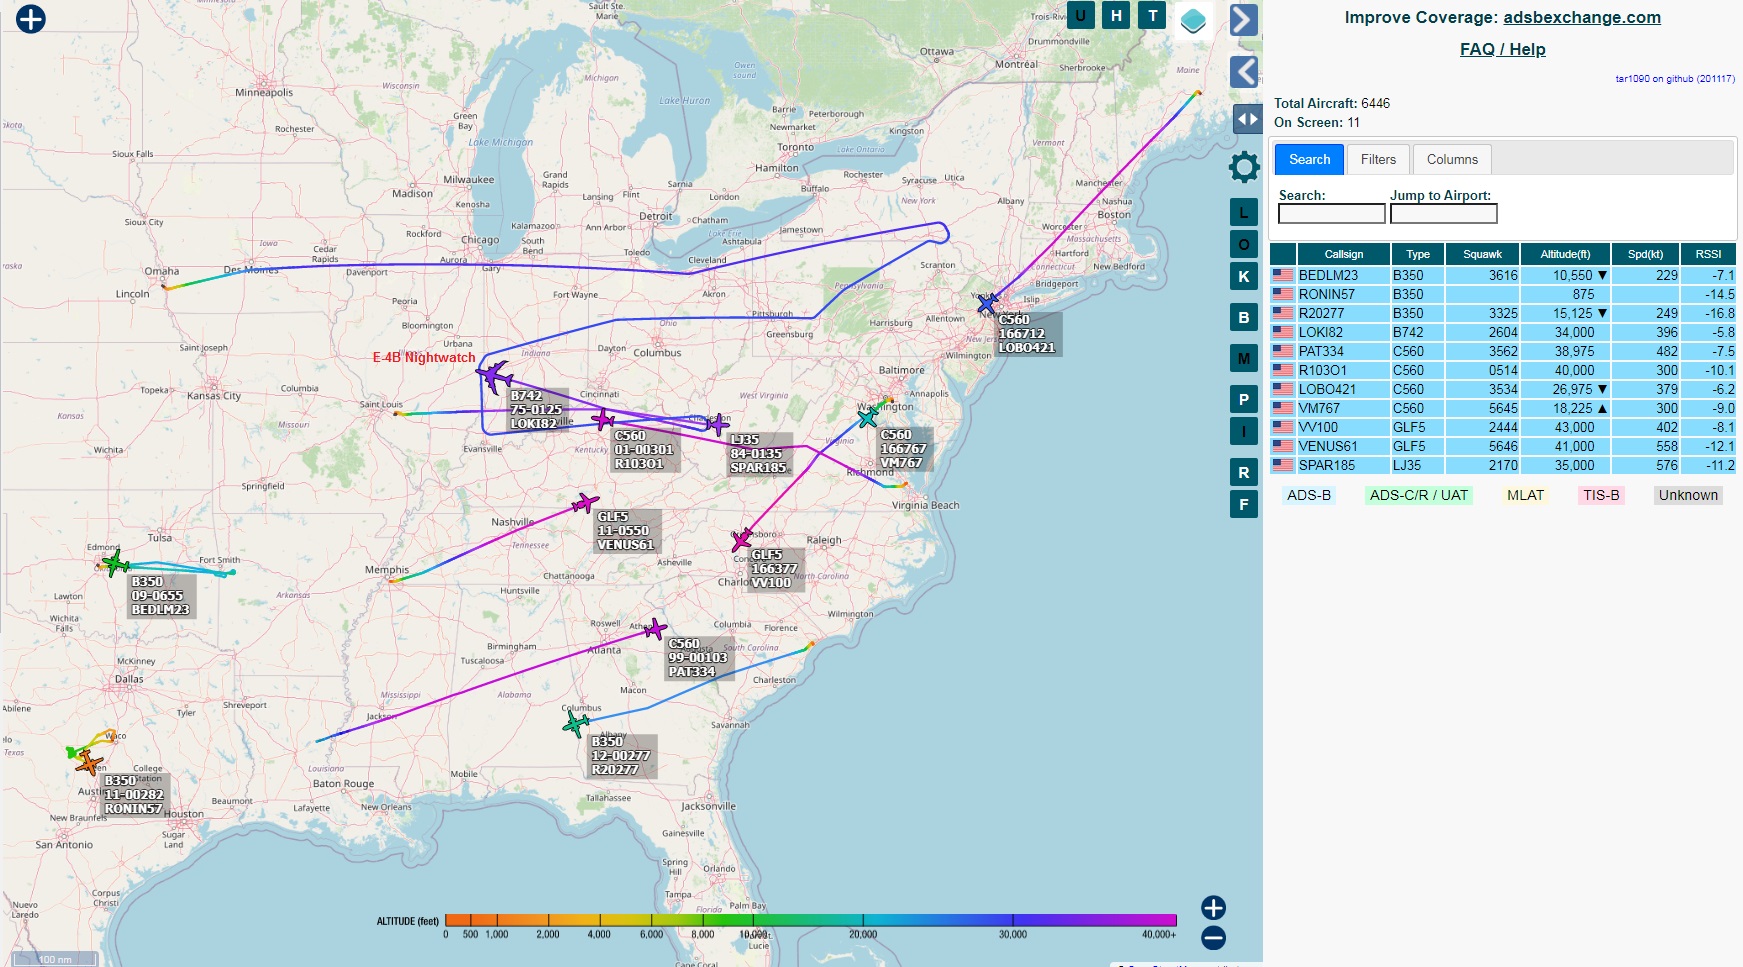Click the MLAT legend swatch
The height and width of the screenshot is (967, 1743).
1525,495
